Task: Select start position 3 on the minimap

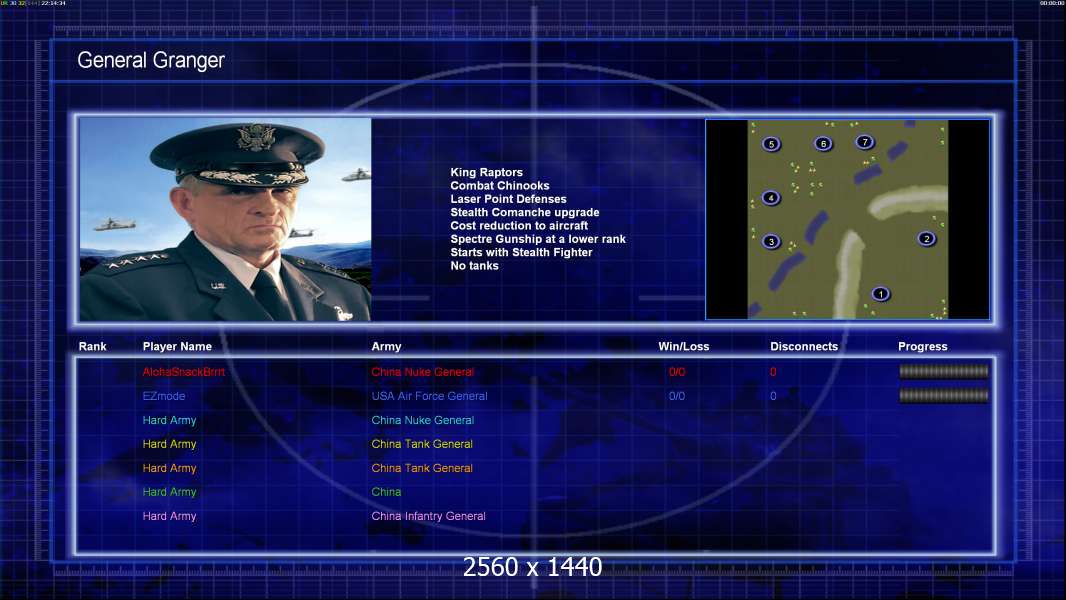Action: point(771,241)
